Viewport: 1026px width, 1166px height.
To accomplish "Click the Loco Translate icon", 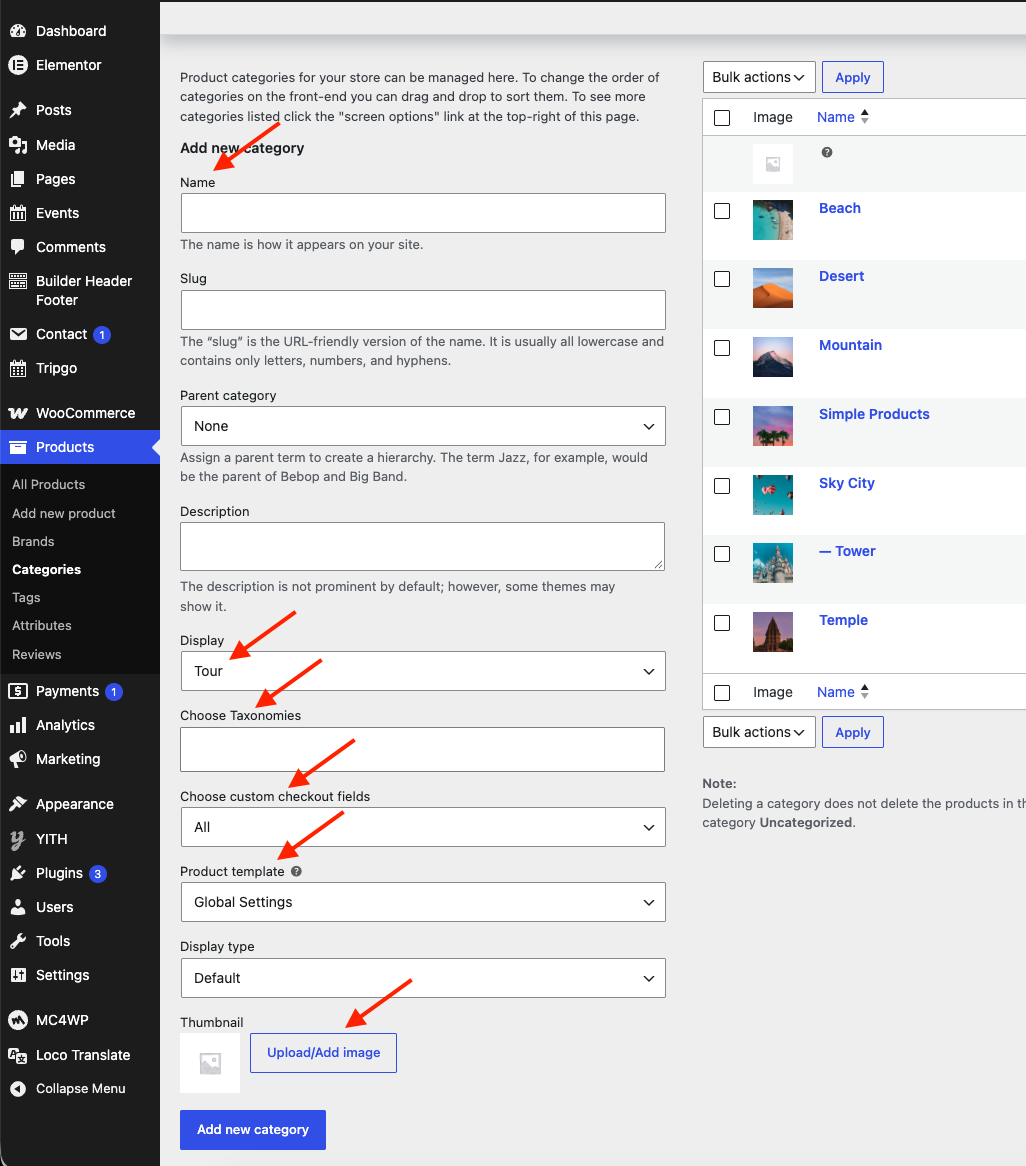I will pos(18,1055).
